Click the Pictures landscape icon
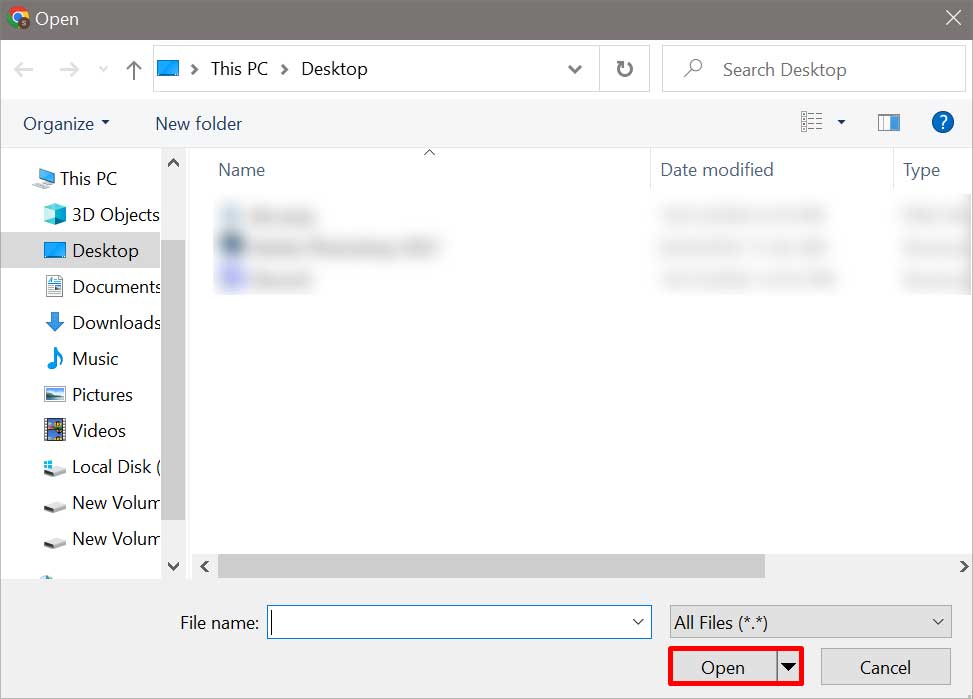 (55, 394)
